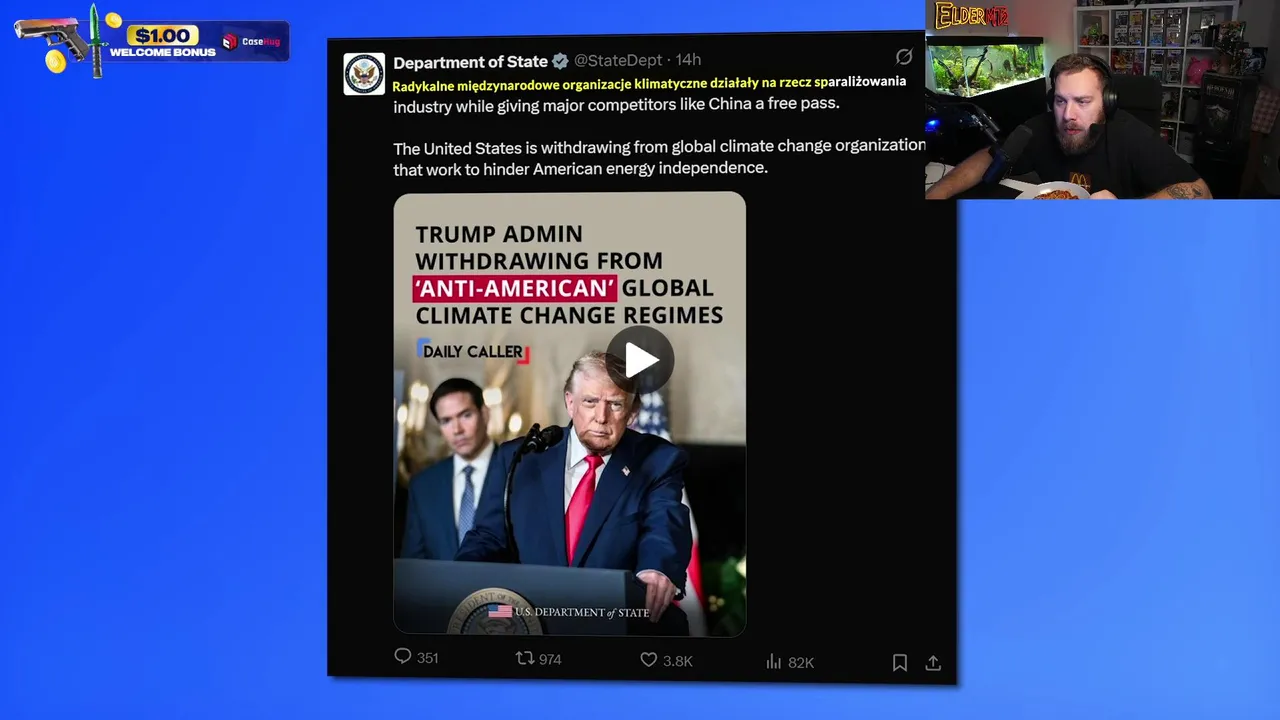Image resolution: width=1280 pixels, height=720 pixels.
Task: Click the verified badge icon
Action: [x=561, y=62]
